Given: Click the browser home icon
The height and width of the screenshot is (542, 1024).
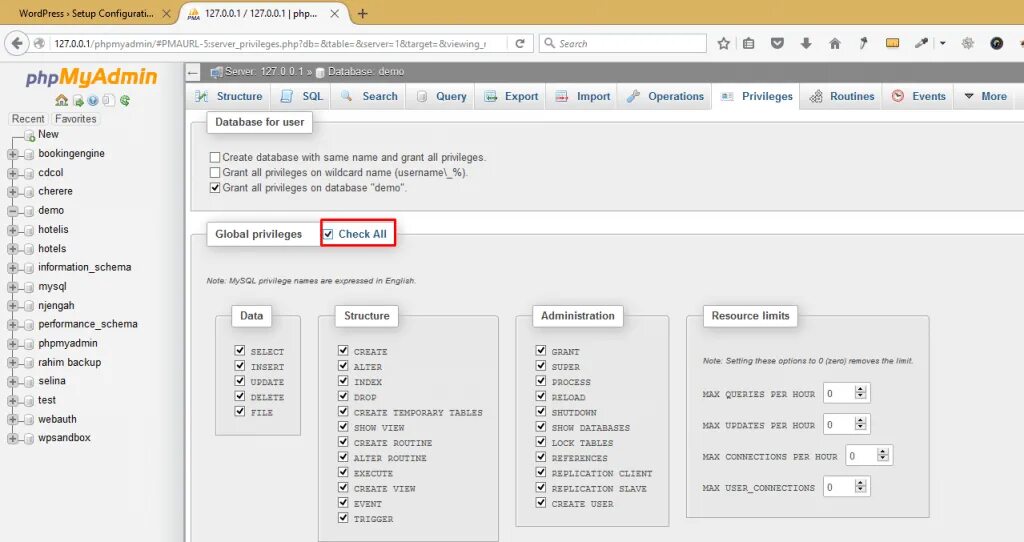Looking at the screenshot, I should [835, 44].
